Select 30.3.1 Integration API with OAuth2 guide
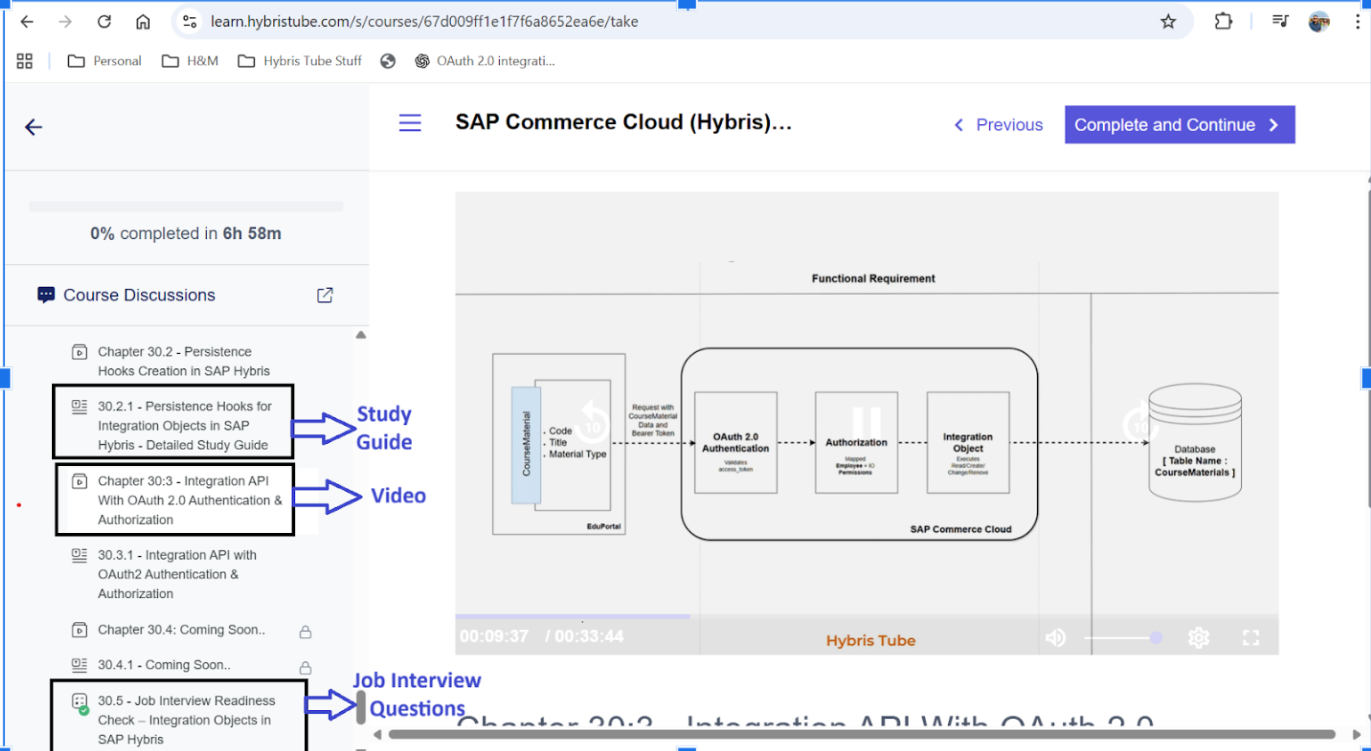 tap(176, 574)
